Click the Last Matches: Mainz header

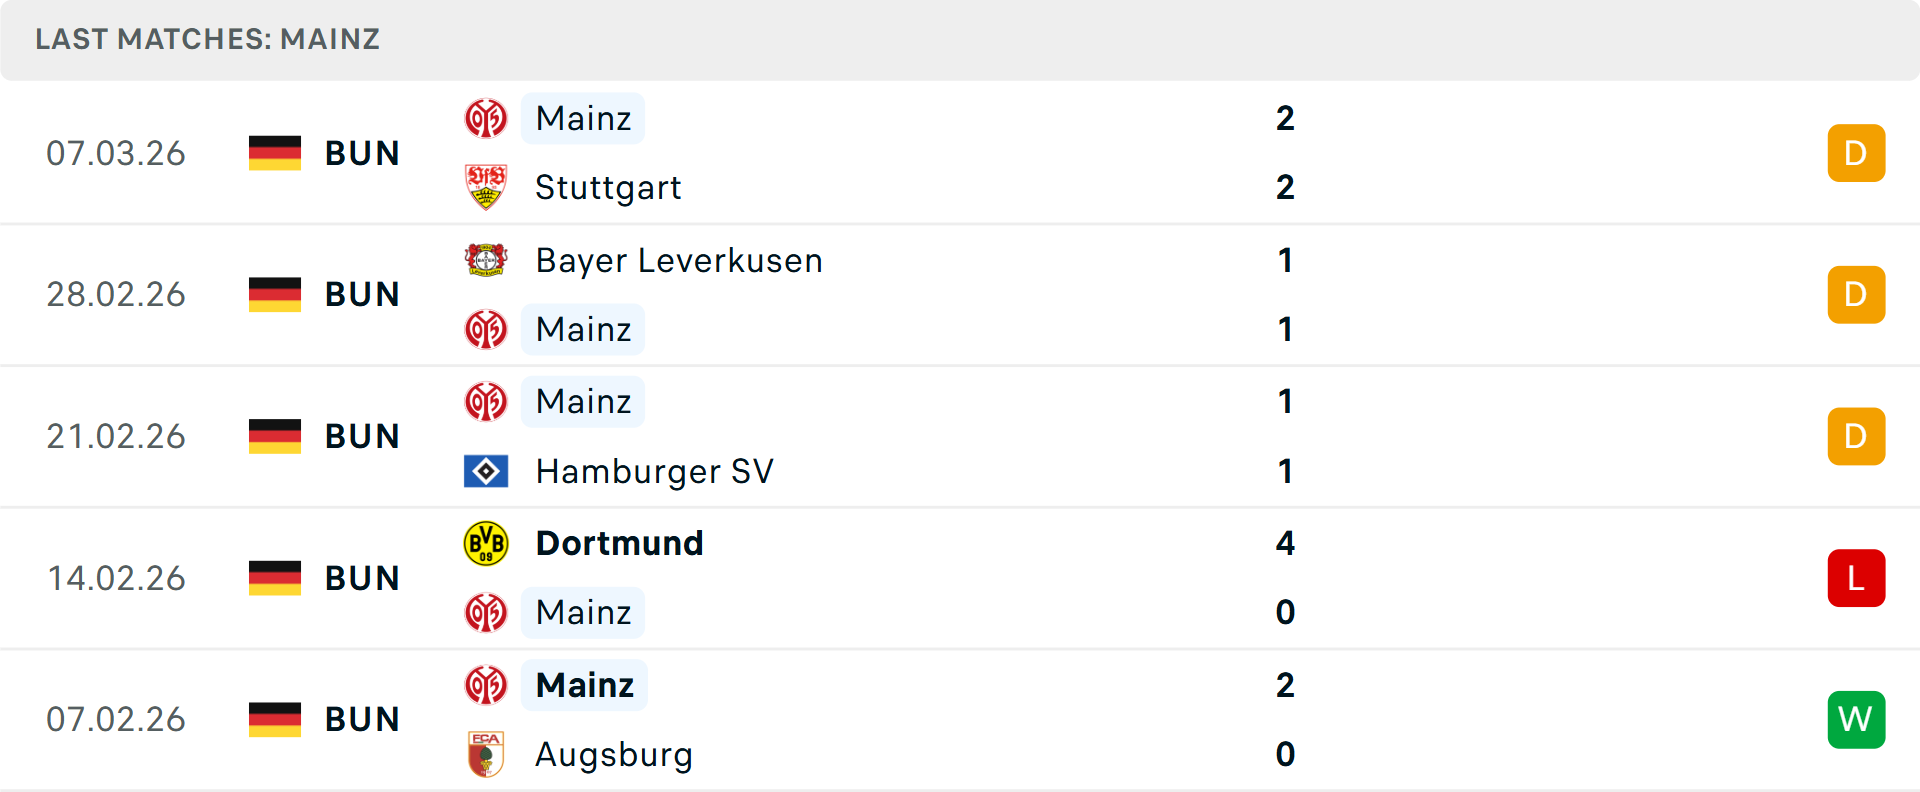[x=207, y=39]
